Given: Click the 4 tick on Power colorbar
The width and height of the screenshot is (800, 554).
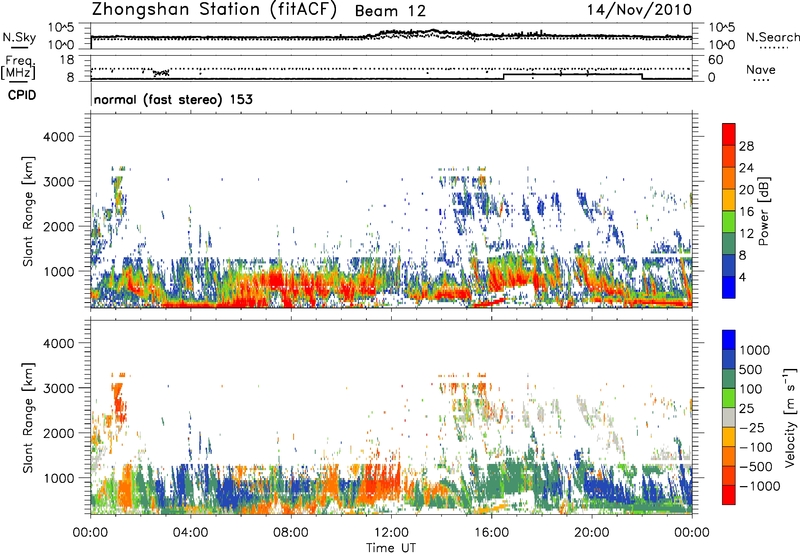Looking at the screenshot, I should pos(742,277).
